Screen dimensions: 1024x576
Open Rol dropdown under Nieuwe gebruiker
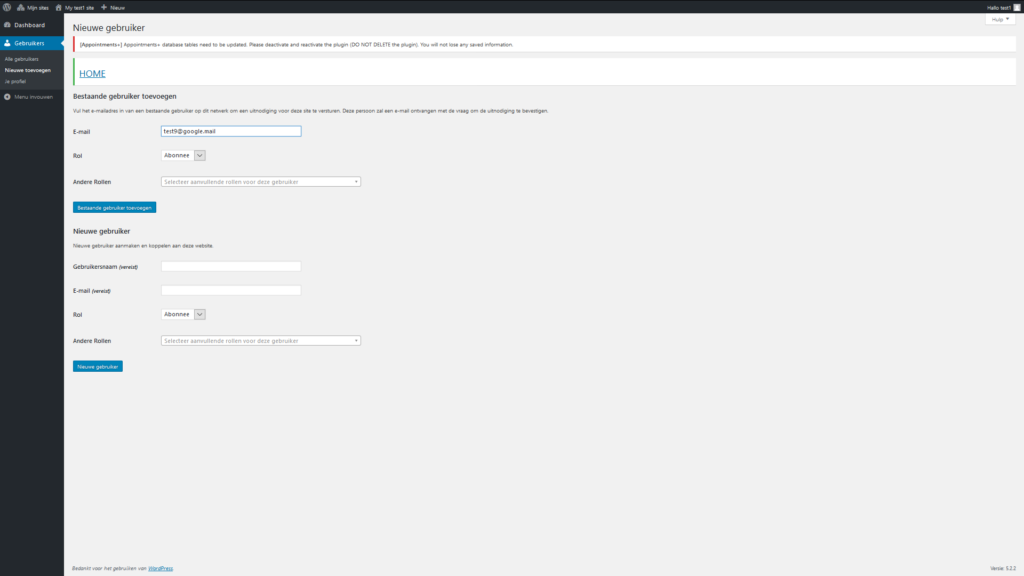point(183,314)
